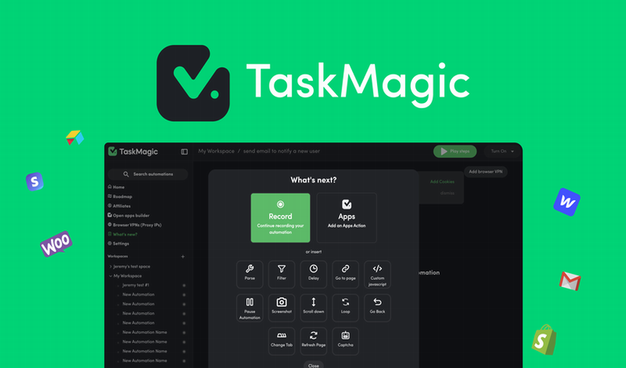Collapse the sidebar with the panel icon
626x368 pixels.
click(184, 152)
